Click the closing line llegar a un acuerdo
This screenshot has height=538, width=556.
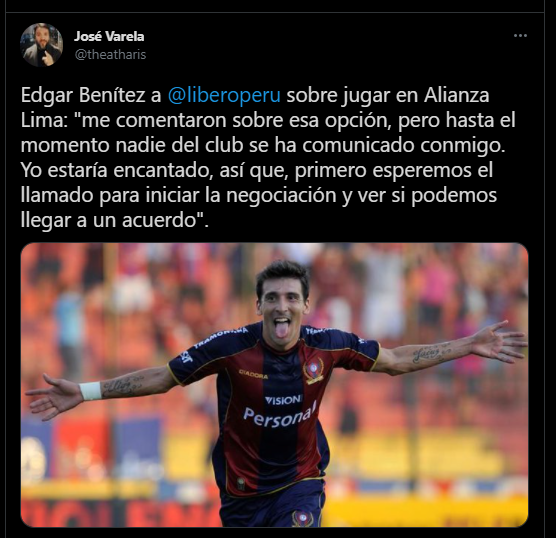pos(115,220)
